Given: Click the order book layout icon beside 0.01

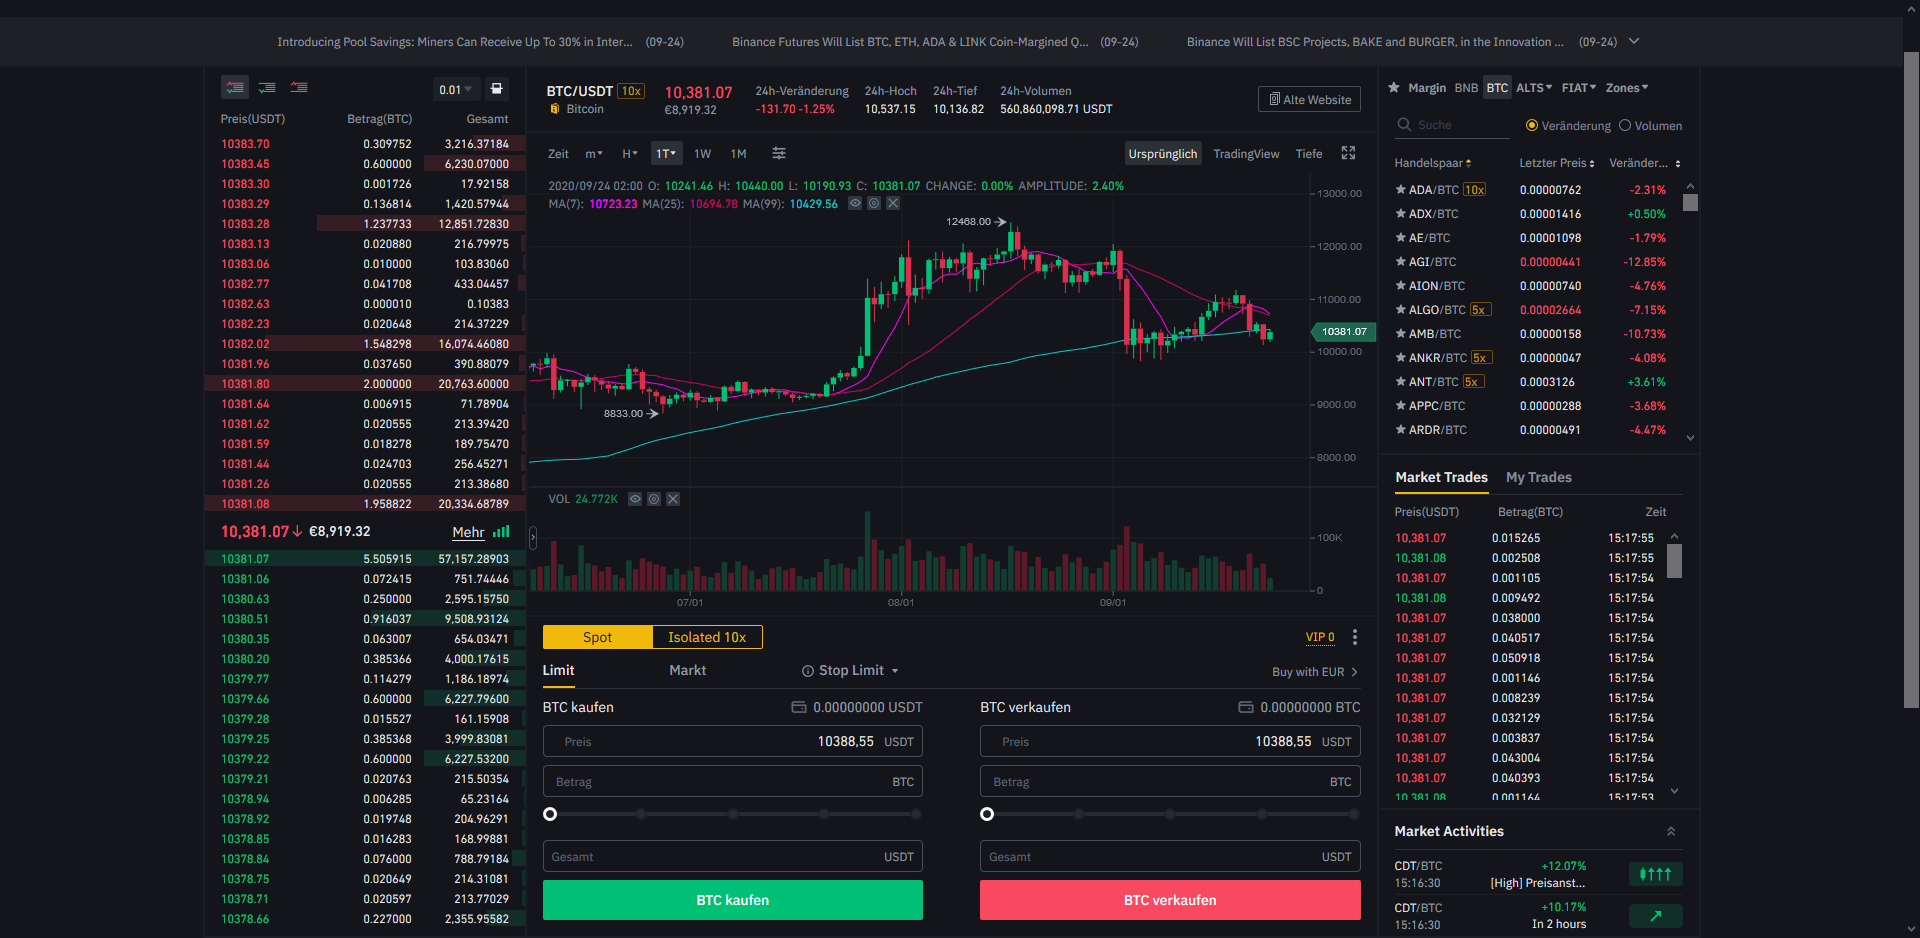Looking at the screenshot, I should tap(496, 89).
